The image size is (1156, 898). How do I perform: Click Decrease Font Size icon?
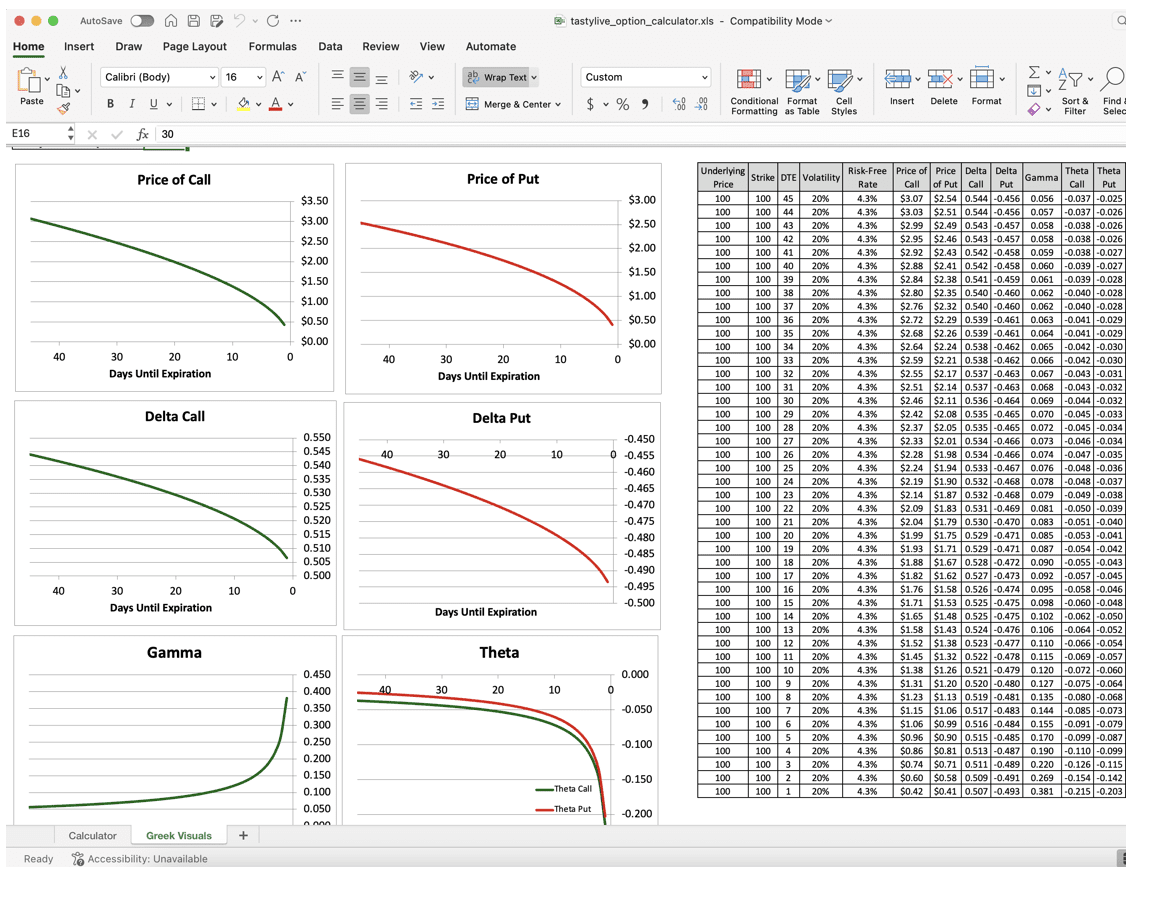(300, 77)
